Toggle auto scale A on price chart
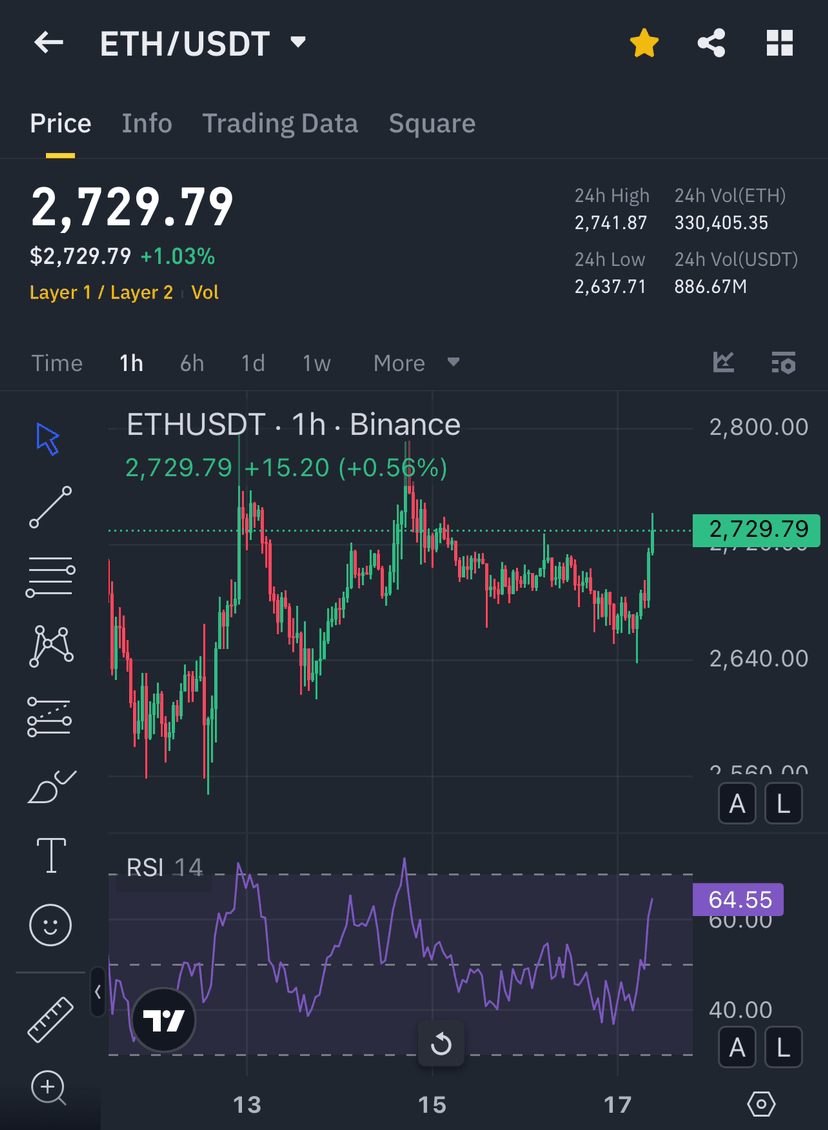828x1130 pixels. 736,804
